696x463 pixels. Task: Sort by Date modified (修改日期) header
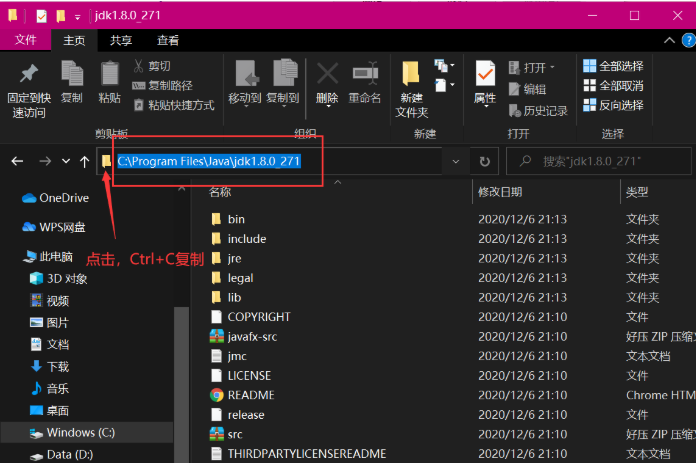click(500, 192)
